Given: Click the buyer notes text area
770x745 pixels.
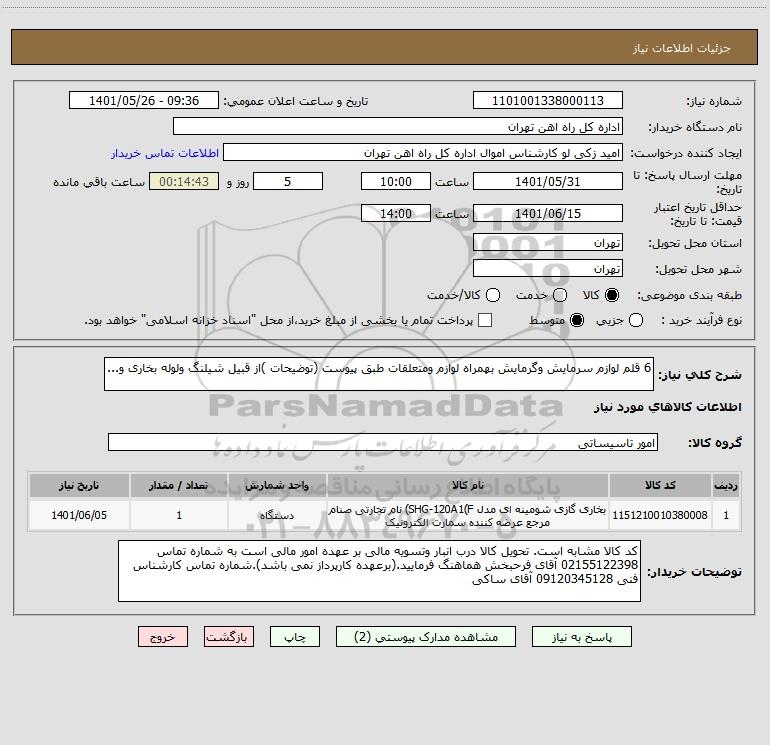Looking at the screenshot, I should tap(379, 571).
